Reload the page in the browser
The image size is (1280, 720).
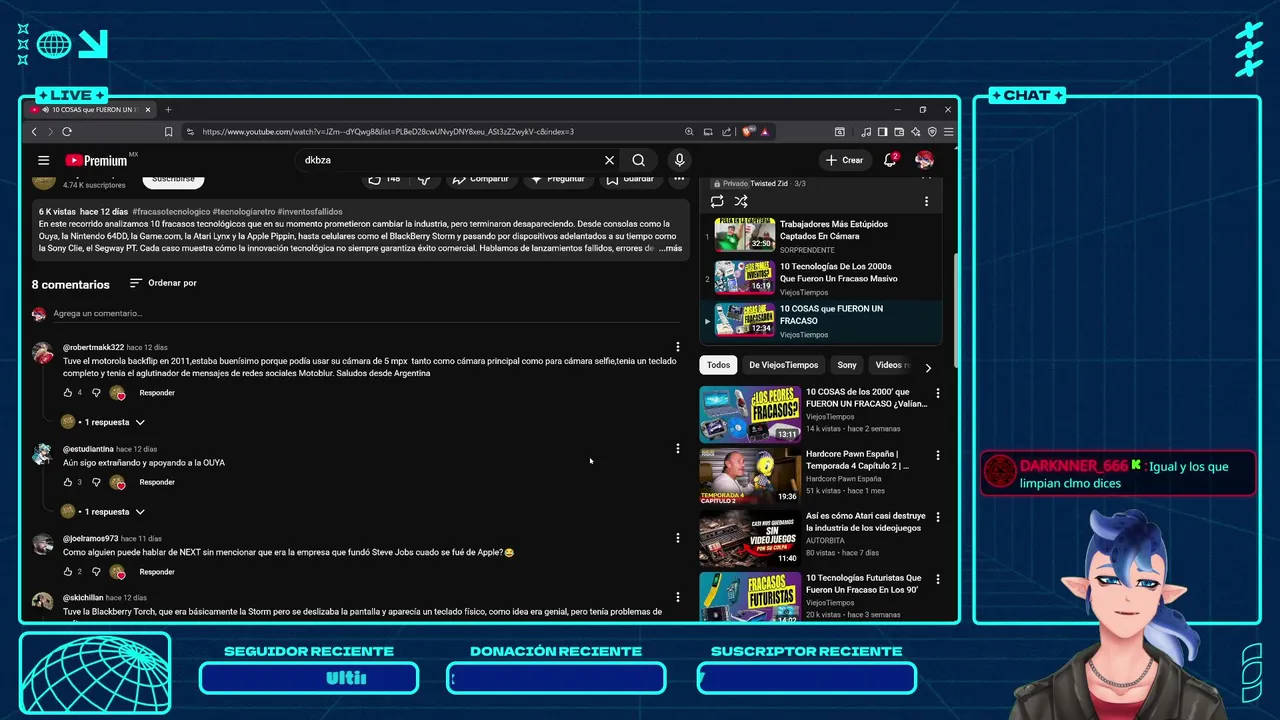pyautogui.click(x=67, y=132)
